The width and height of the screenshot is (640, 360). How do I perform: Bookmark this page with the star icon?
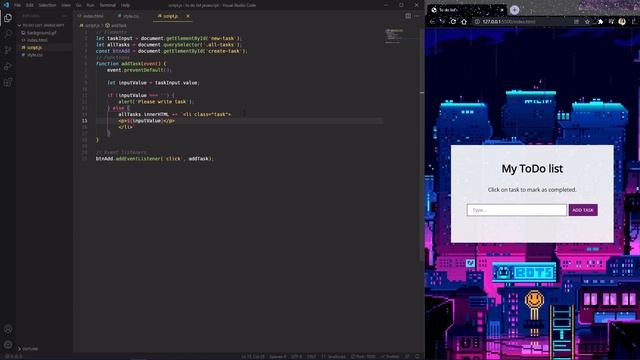587,22
